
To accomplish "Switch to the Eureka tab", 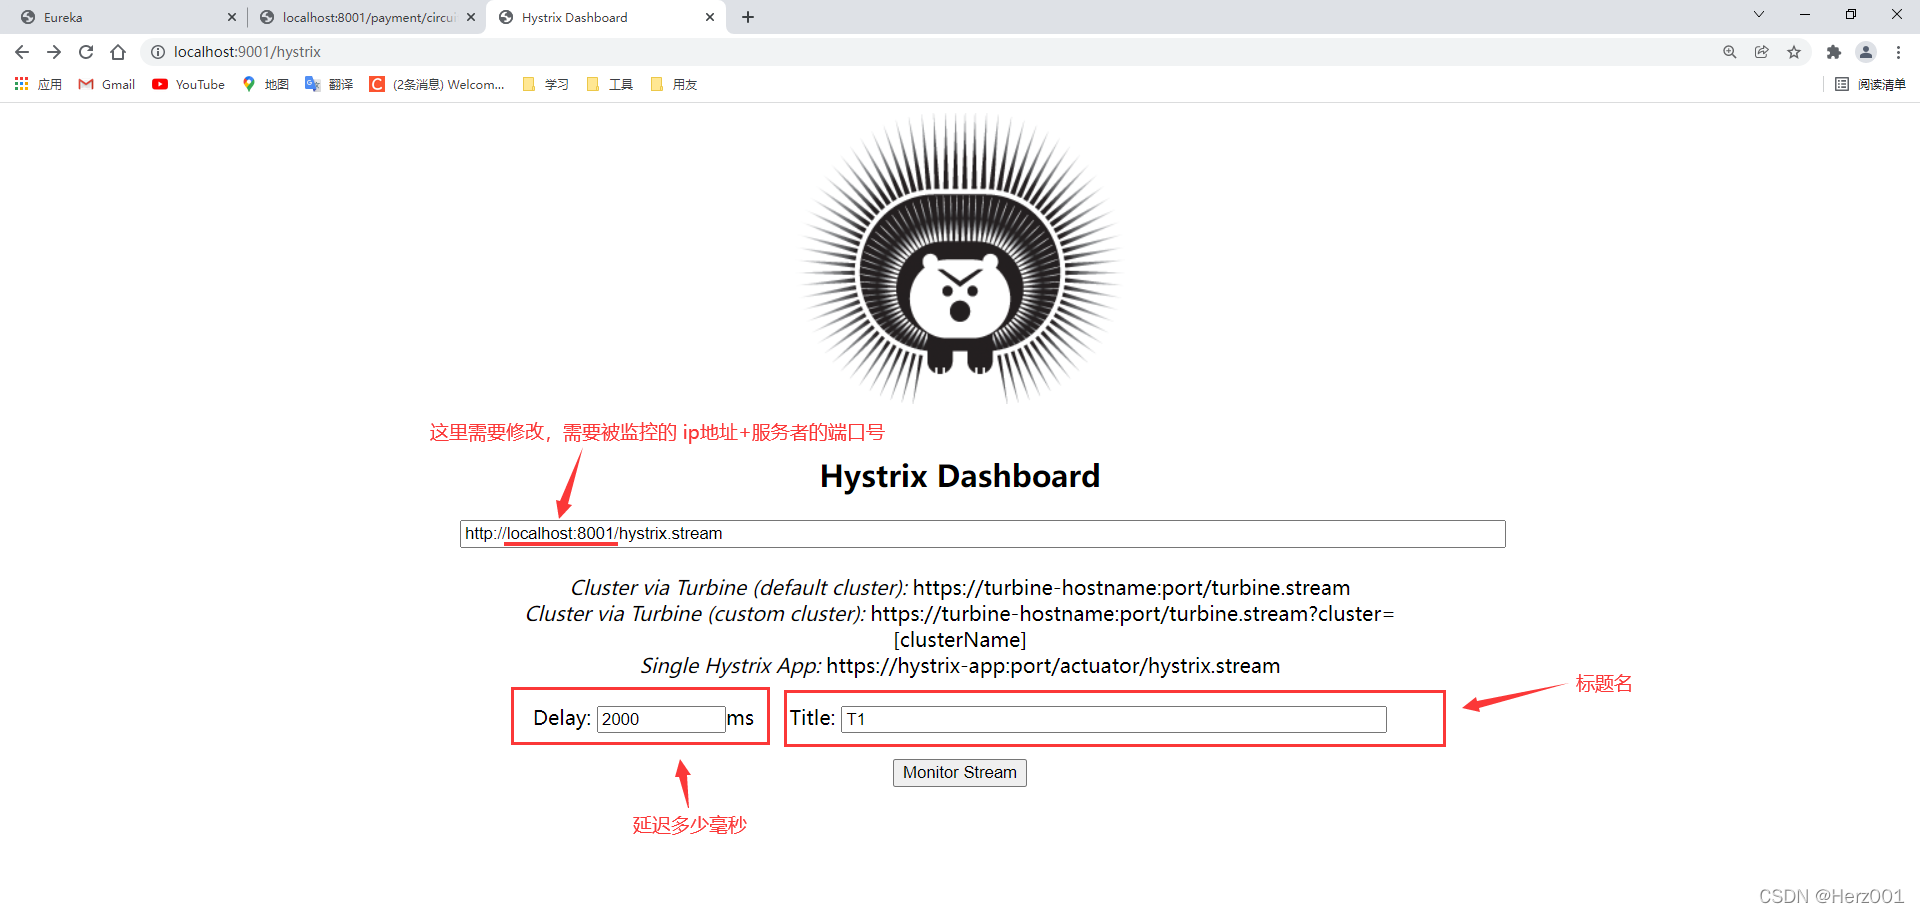I will [124, 17].
